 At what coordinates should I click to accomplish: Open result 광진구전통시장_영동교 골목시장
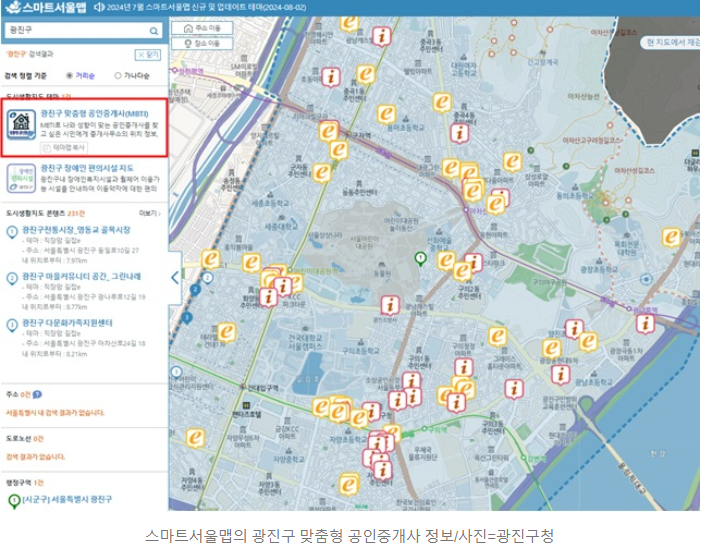point(76,230)
